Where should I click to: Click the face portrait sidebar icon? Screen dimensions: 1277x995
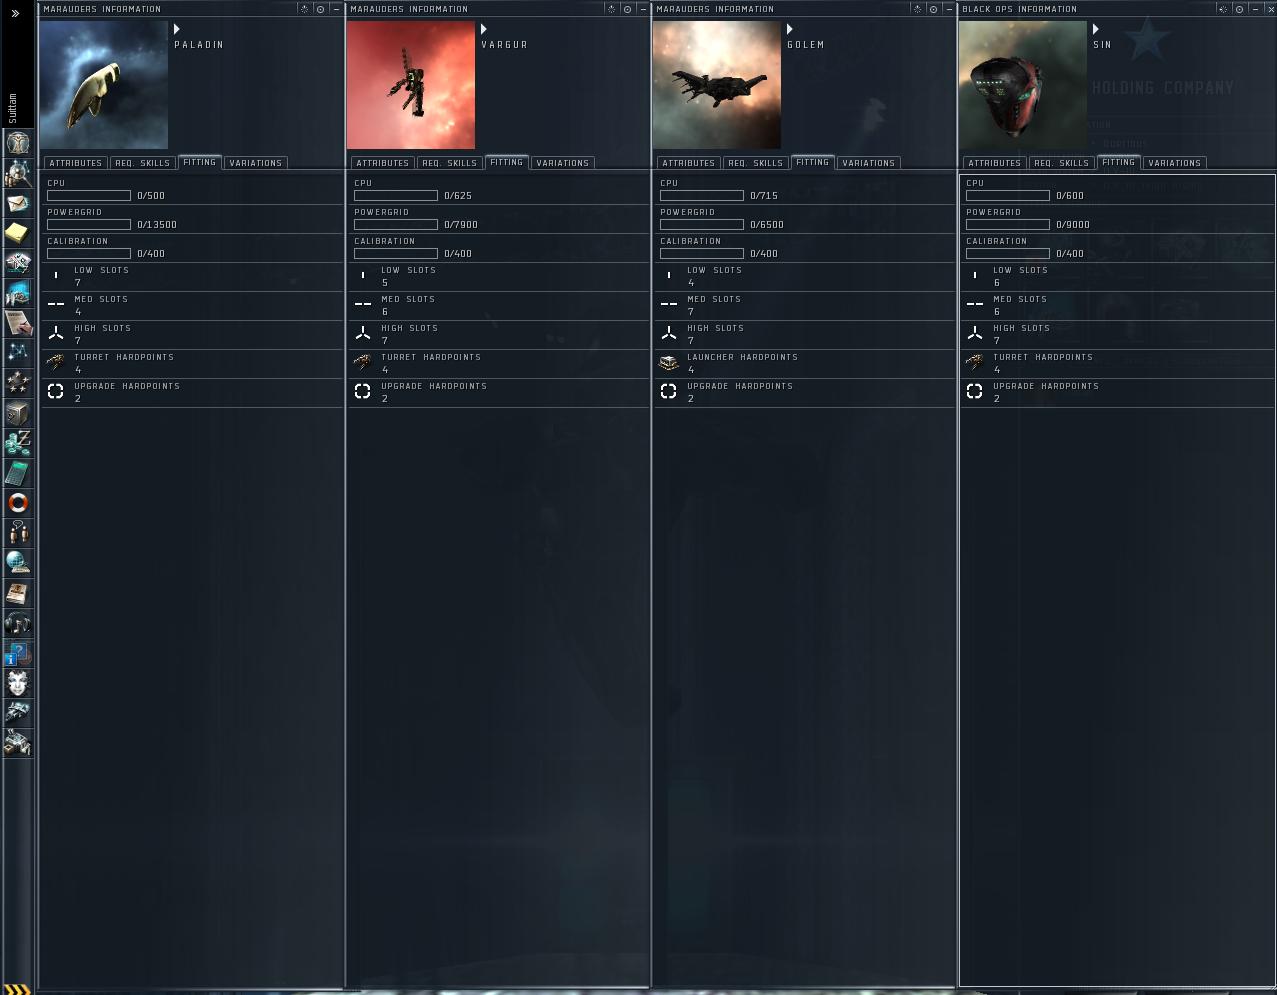[18, 683]
